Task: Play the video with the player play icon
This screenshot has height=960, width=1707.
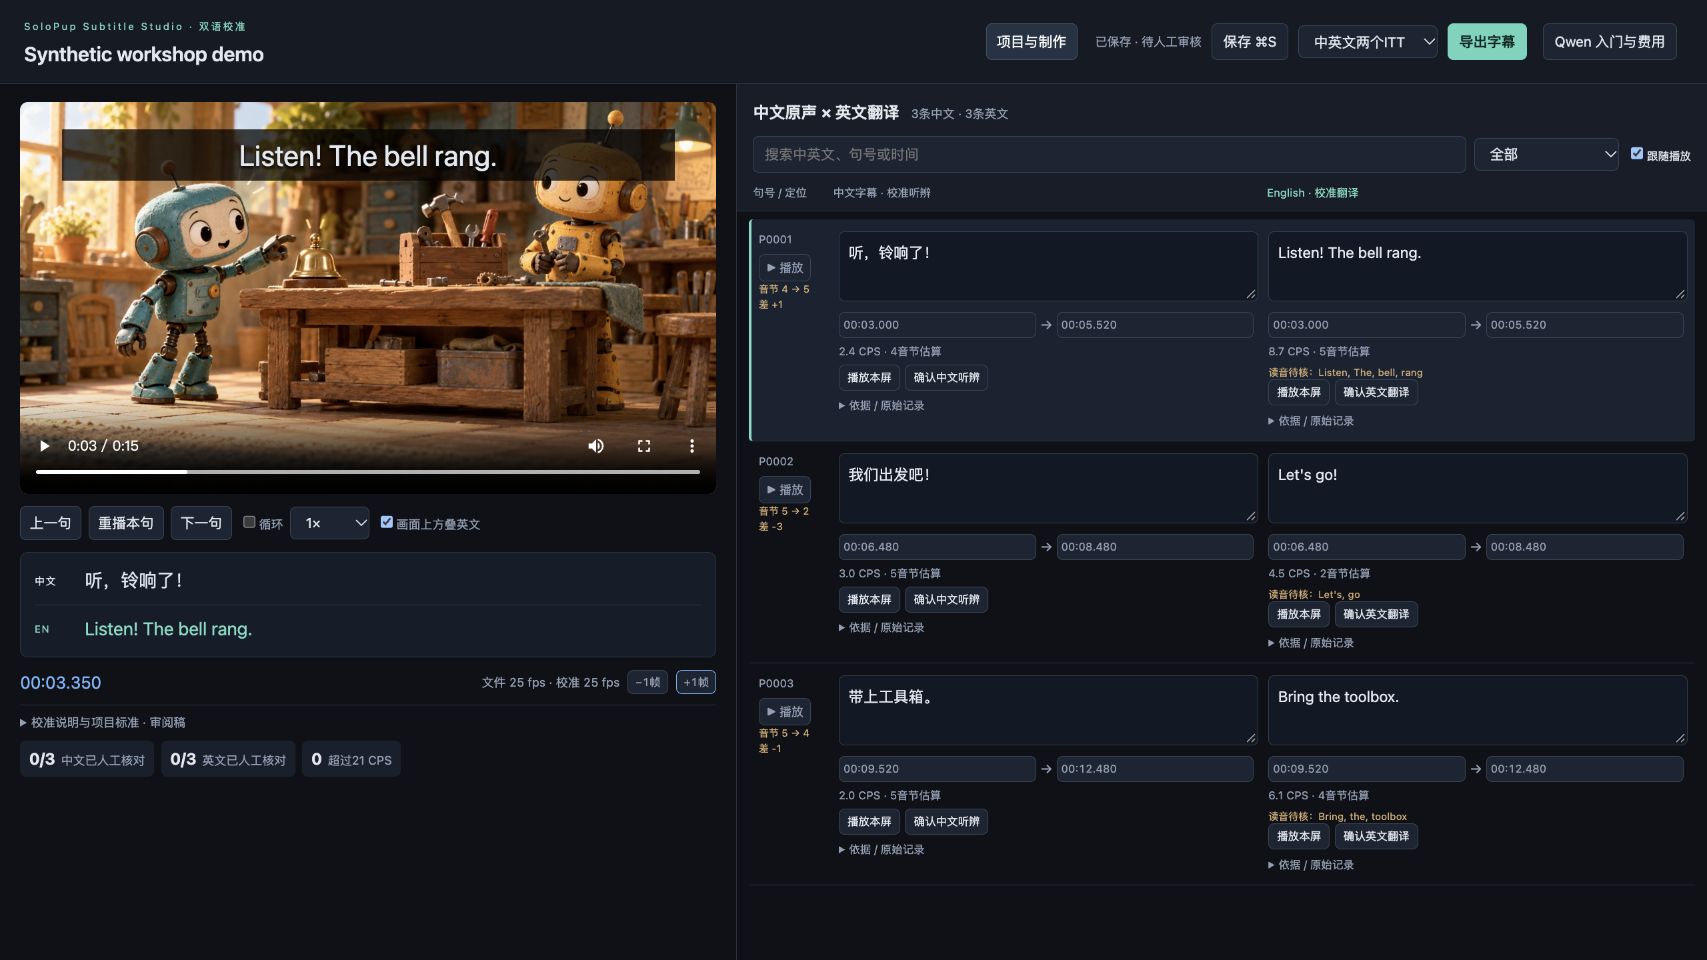Action: pyautogui.click(x=44, y=446)
